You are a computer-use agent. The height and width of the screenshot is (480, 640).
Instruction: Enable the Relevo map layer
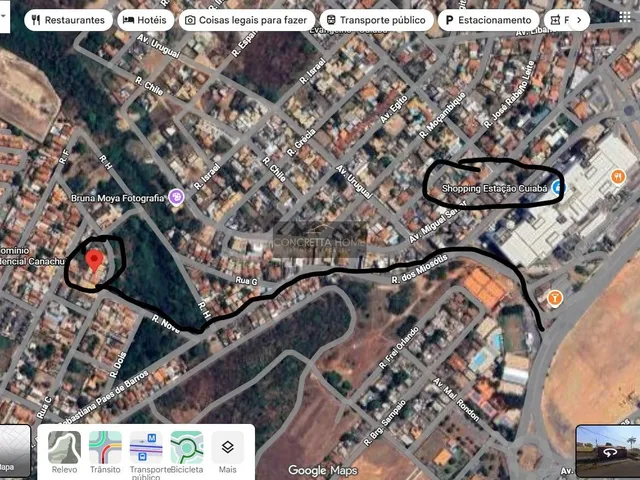point(64,453)
